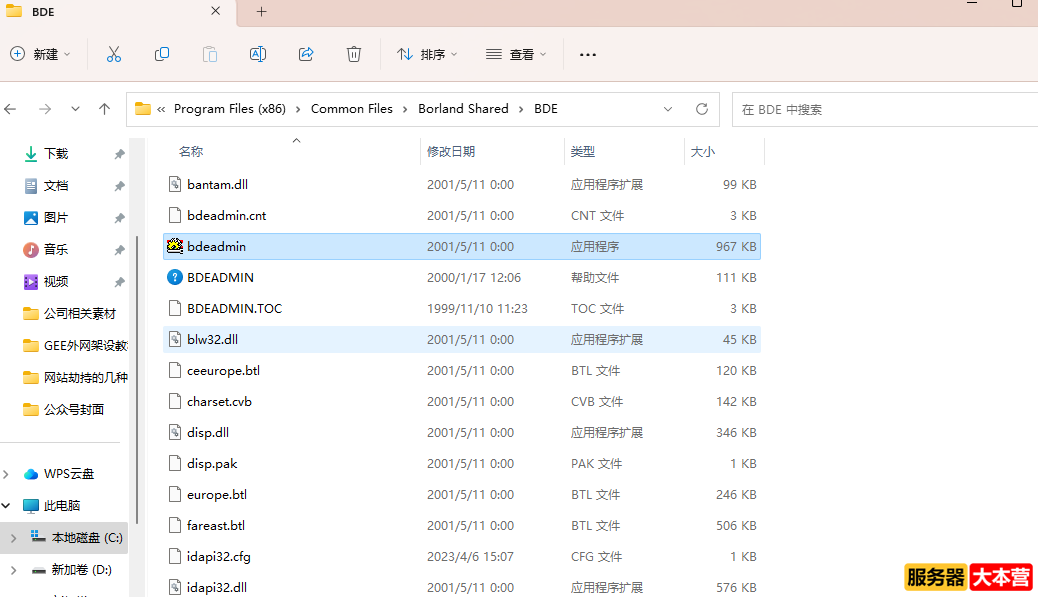Sort by 名称 column header

191,152
